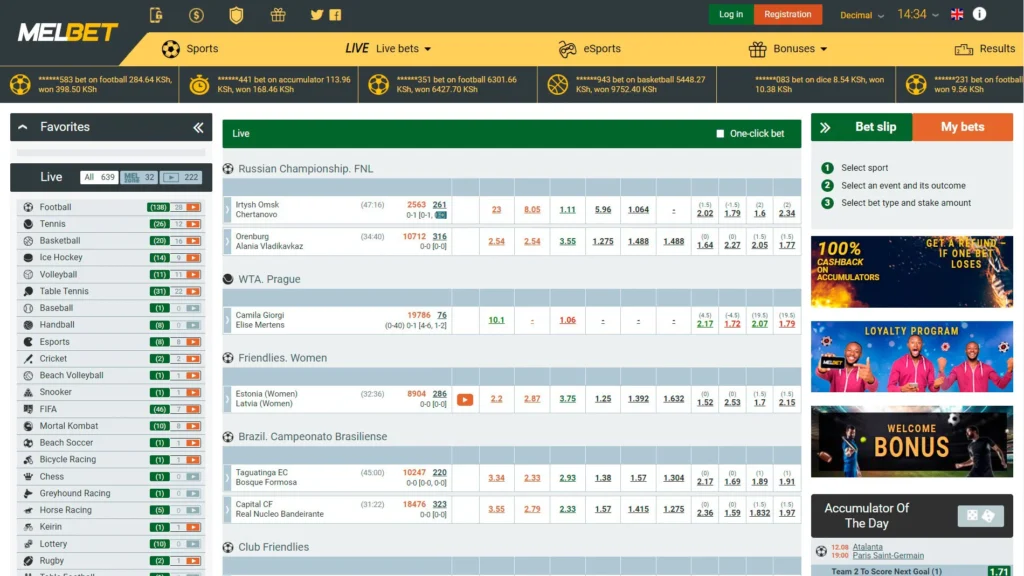Screen dimensions: 1024x576
Task: Click the Registration button
Action: (x=788, y=14)
